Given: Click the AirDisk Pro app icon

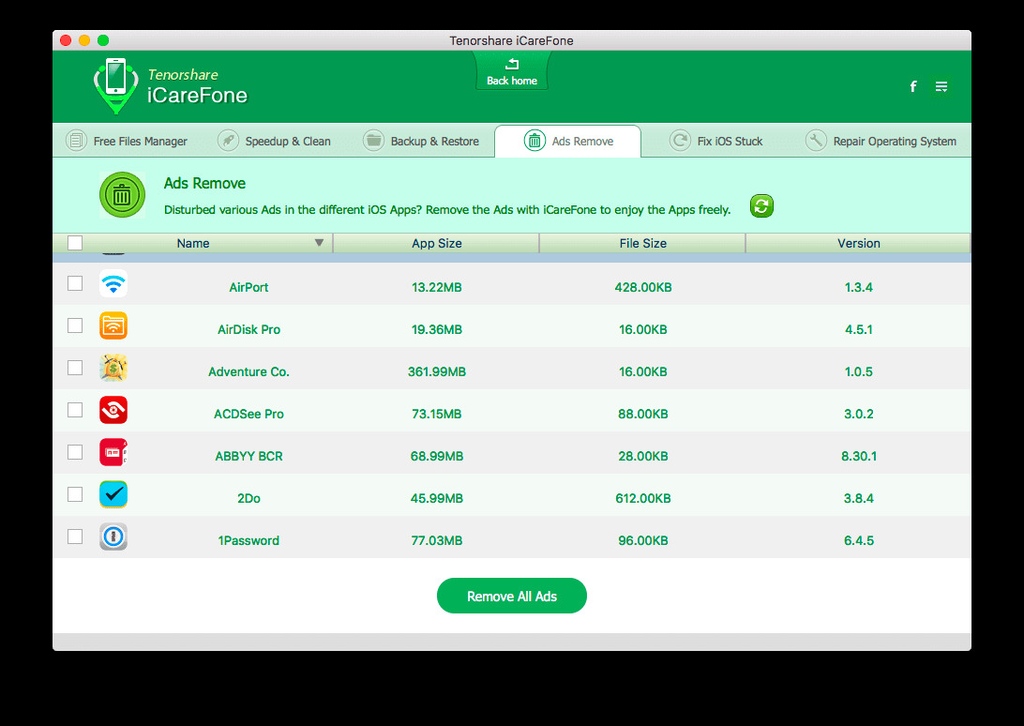Looking at the screenshot, I should coord(114,326).
